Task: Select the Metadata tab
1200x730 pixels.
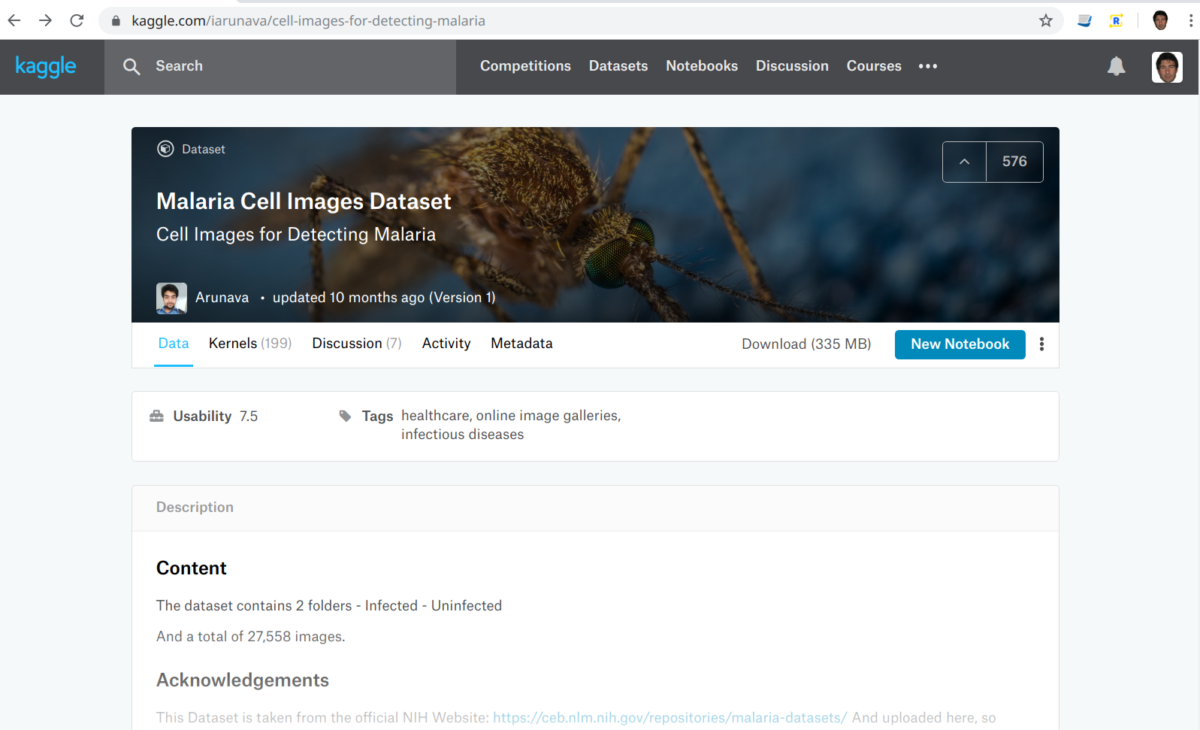Action: point(521,343)
